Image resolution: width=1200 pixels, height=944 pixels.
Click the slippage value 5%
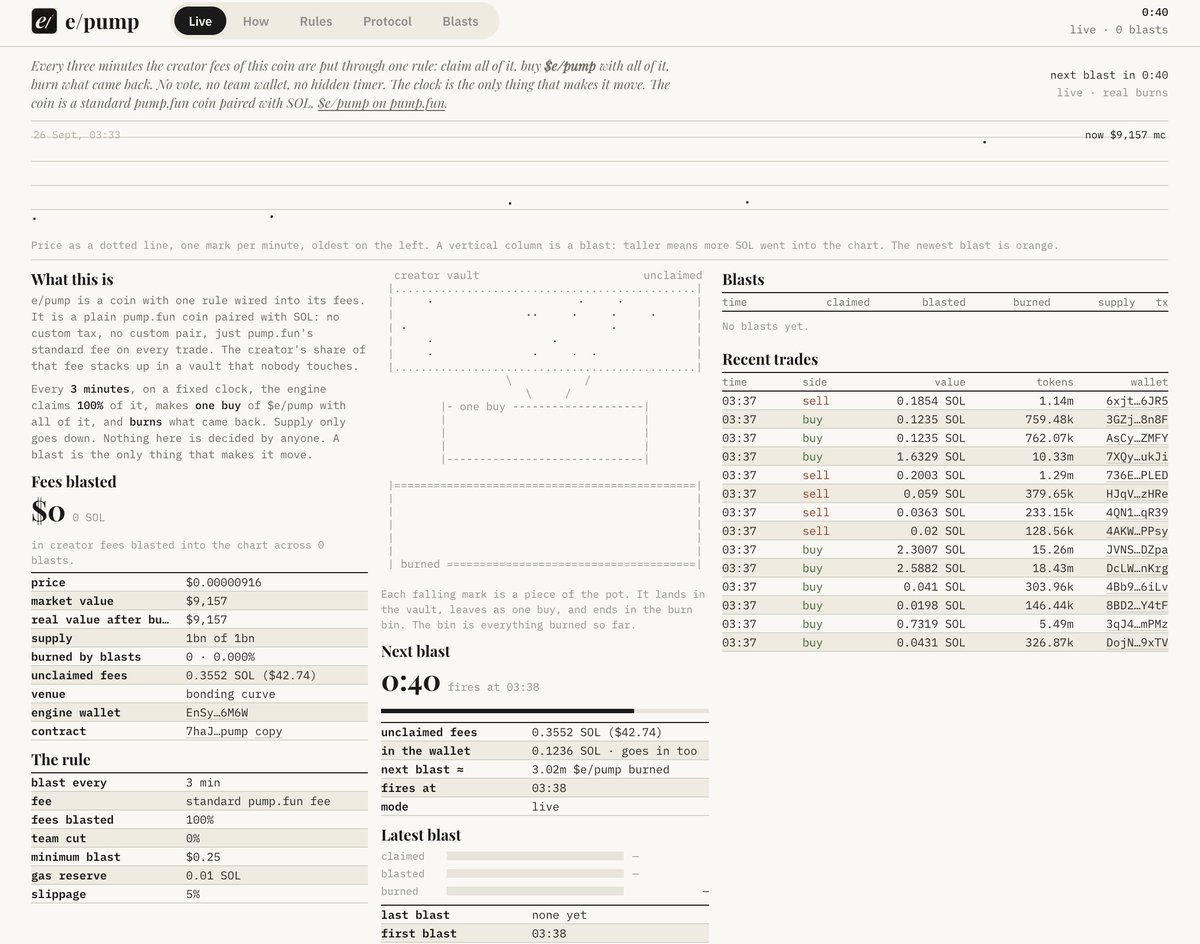[x=193, y=894]
